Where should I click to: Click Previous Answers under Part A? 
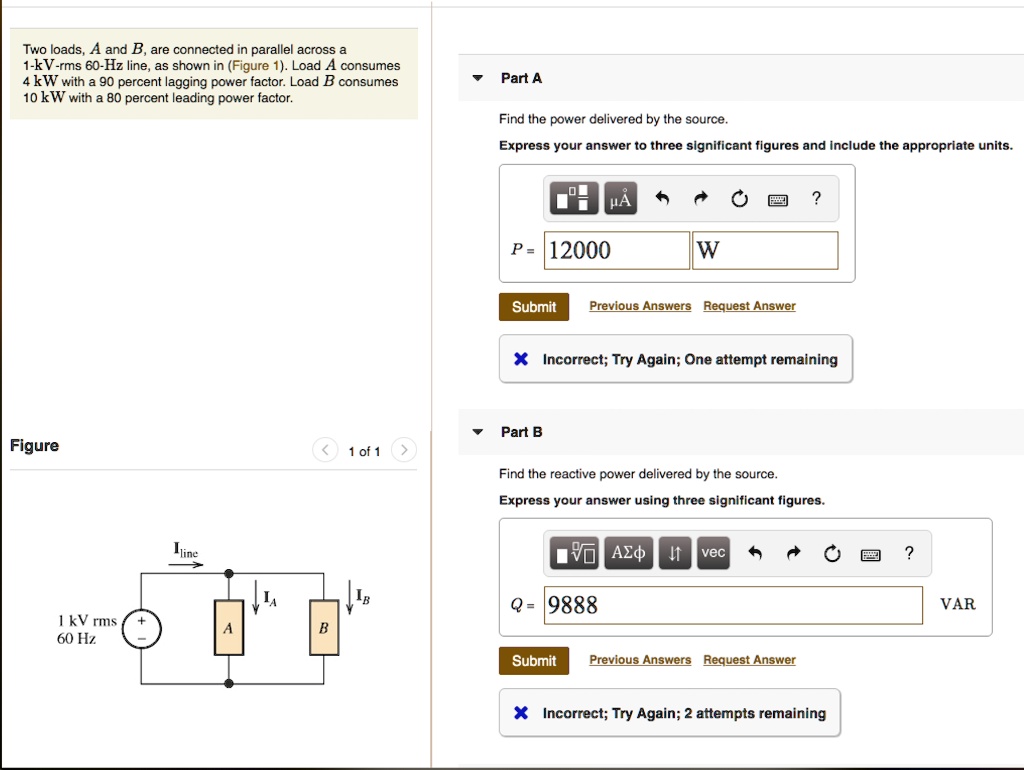639,306
